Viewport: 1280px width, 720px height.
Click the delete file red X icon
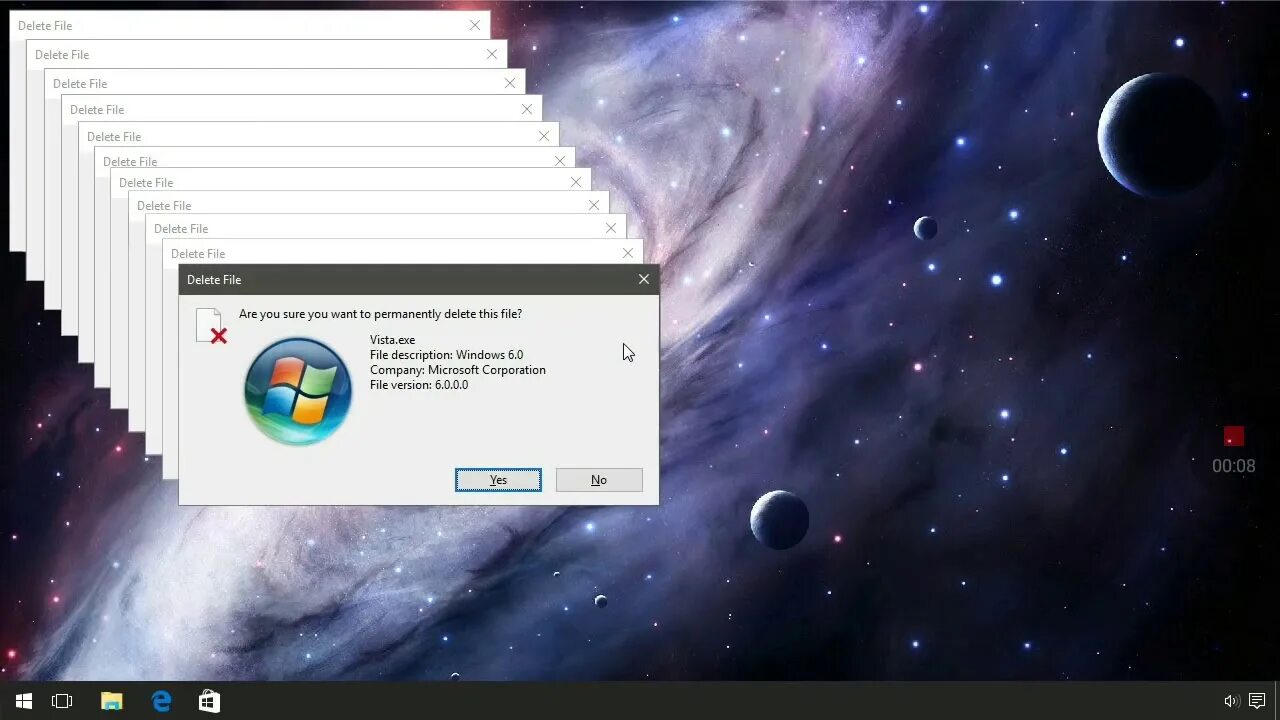pyautogui.click(x=211, y=326)
